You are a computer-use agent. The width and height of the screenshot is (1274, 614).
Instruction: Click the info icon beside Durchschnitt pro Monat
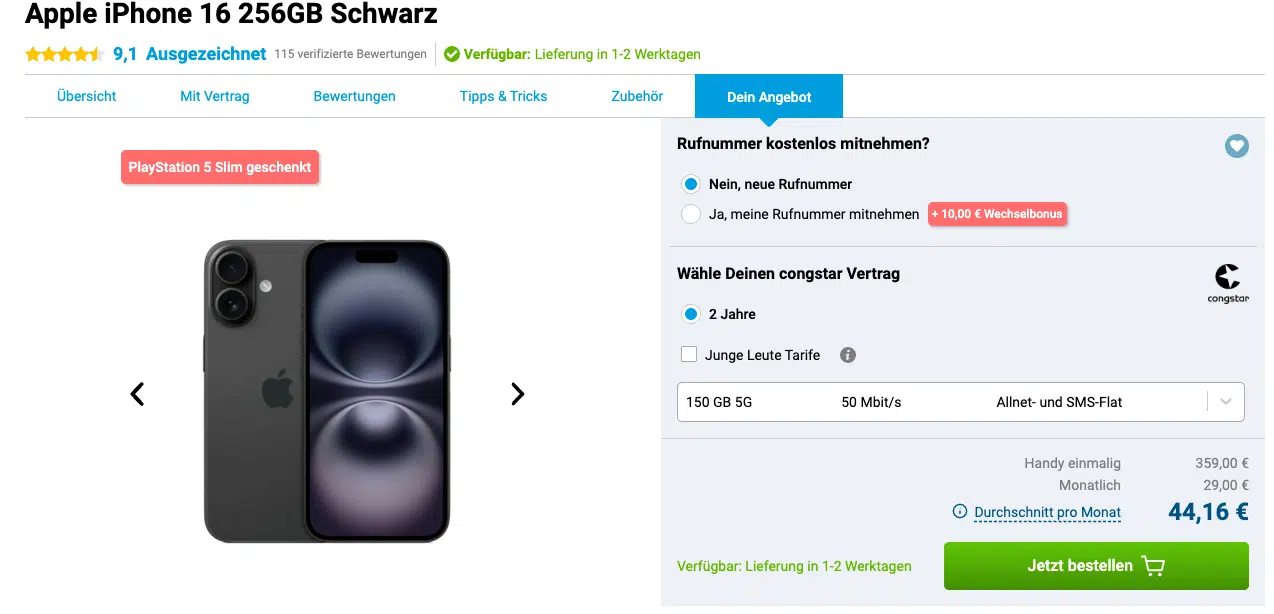(x=960, y=512)
